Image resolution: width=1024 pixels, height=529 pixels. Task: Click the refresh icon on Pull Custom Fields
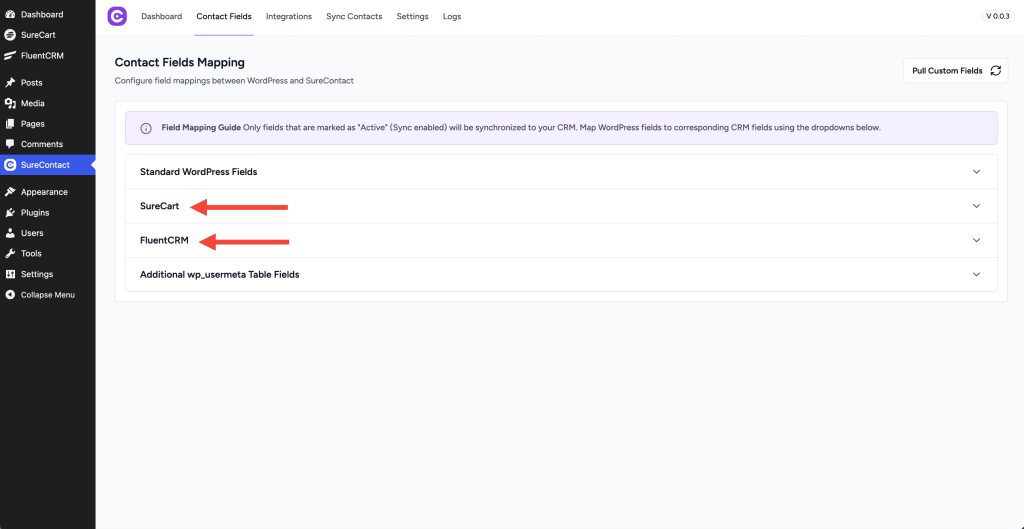click(x=995, y=71)
